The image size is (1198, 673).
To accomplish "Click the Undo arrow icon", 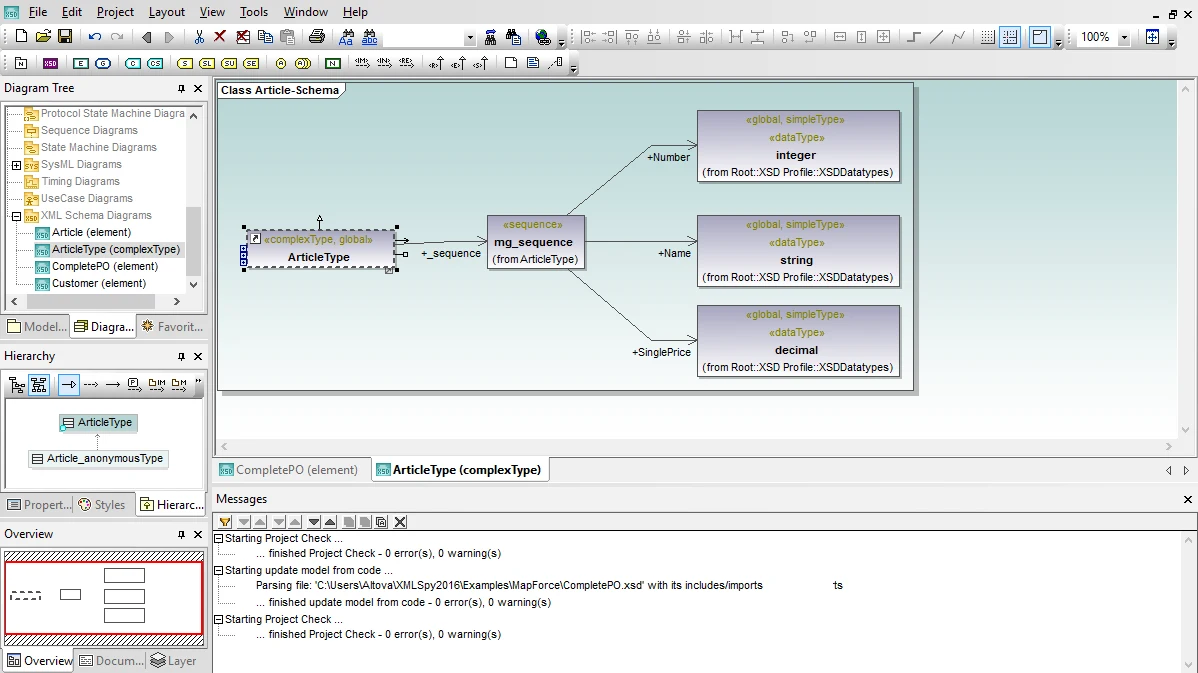I will (x=95, y=37).
